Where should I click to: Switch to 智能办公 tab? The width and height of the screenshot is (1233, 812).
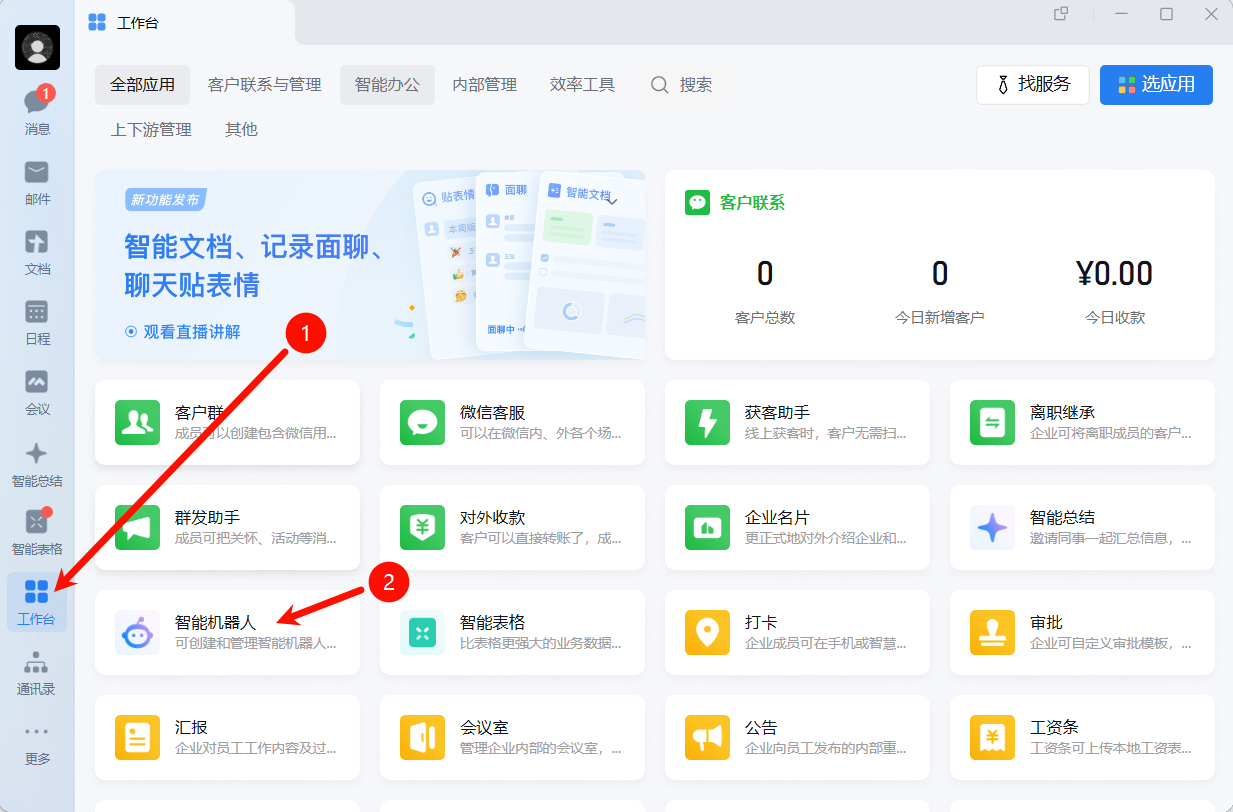pos(387,85)
